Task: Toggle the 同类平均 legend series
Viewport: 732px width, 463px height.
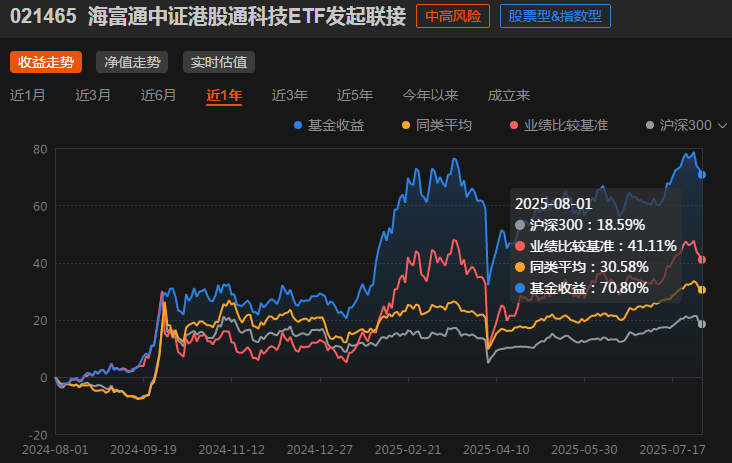Action: pos(437,125)
